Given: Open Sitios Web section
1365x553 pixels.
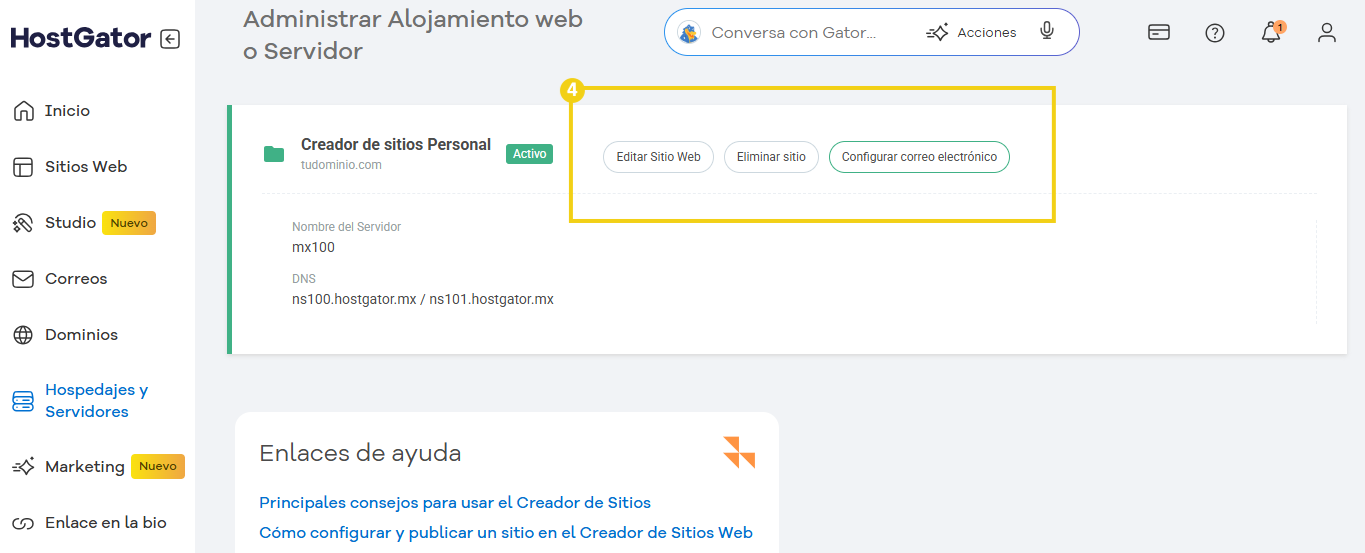Looking at the screenshot, I should [x=86, y=167].
